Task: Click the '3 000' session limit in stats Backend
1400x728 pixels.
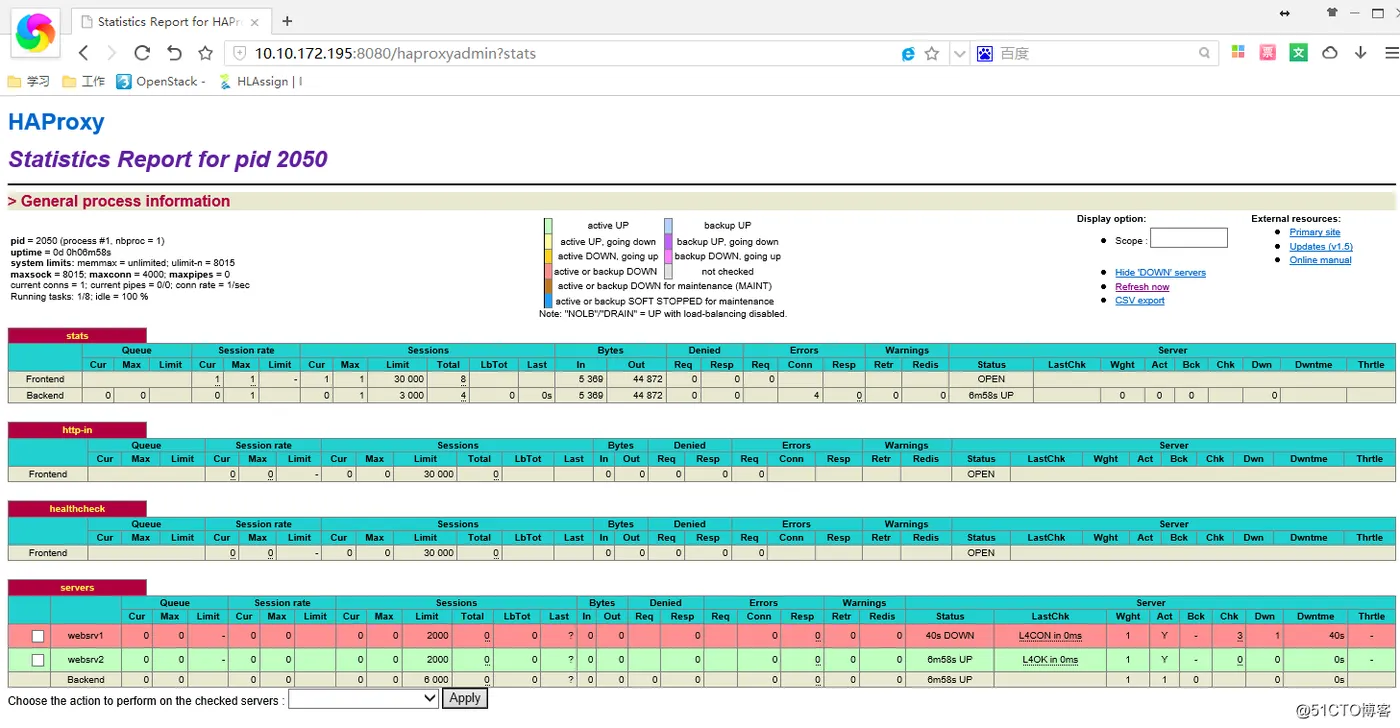Action: pyautogui.click(x=398, y=396)
